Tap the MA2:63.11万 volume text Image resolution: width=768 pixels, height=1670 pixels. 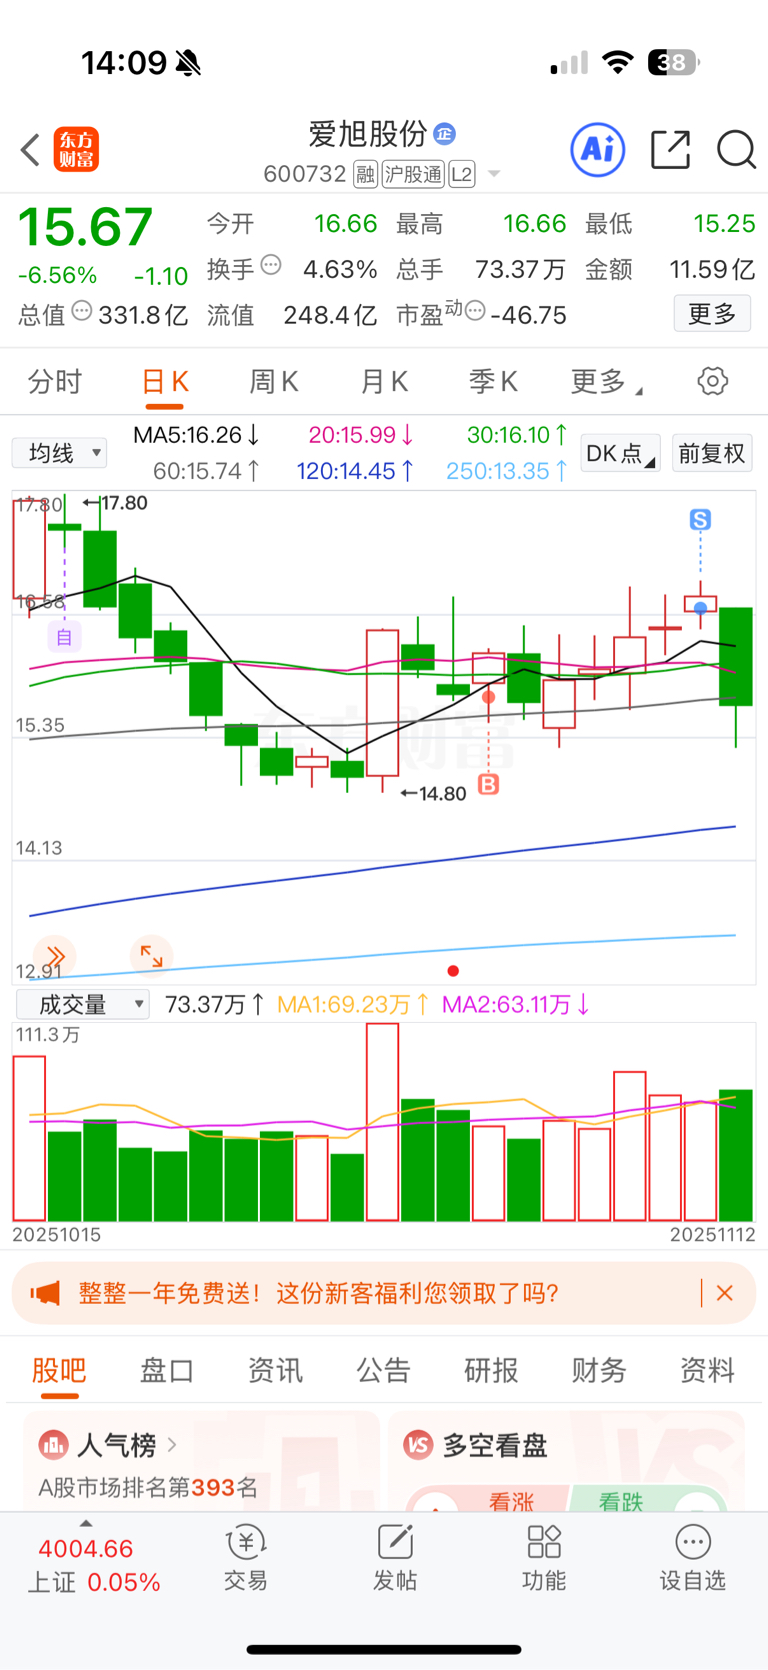[516, 1004]
